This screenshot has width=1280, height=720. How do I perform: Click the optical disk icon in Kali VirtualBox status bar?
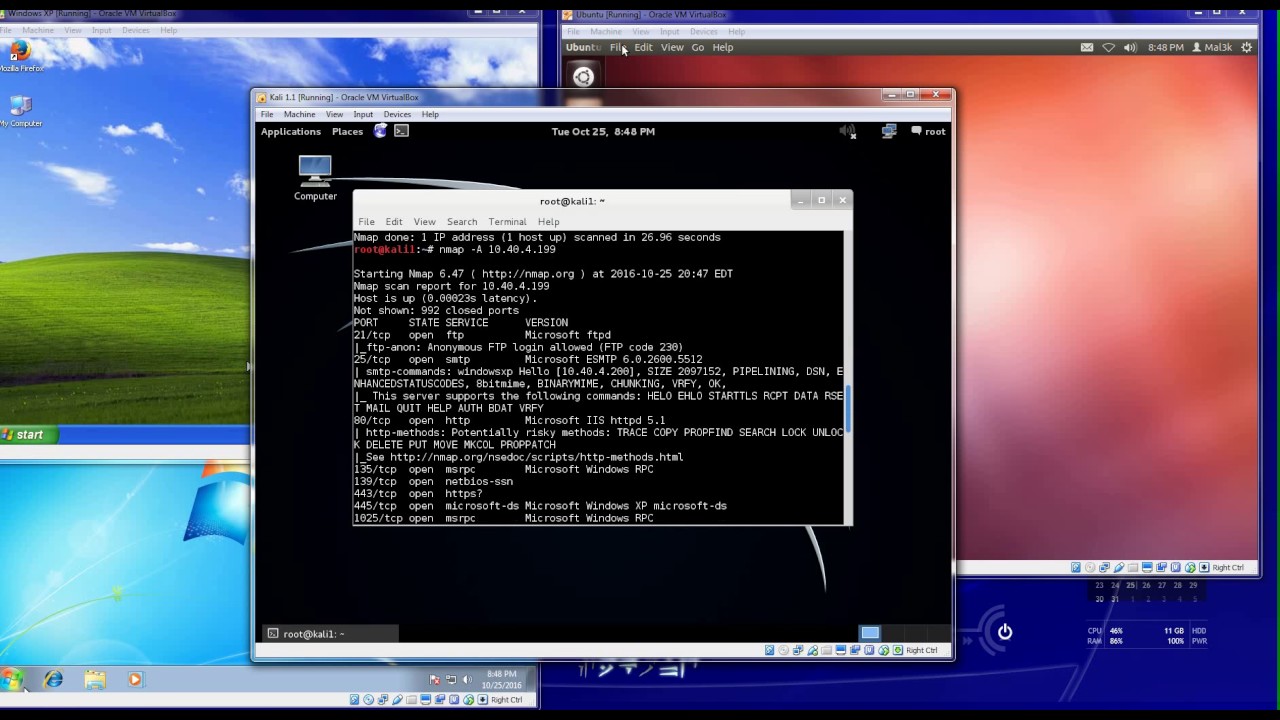point(784,650)
